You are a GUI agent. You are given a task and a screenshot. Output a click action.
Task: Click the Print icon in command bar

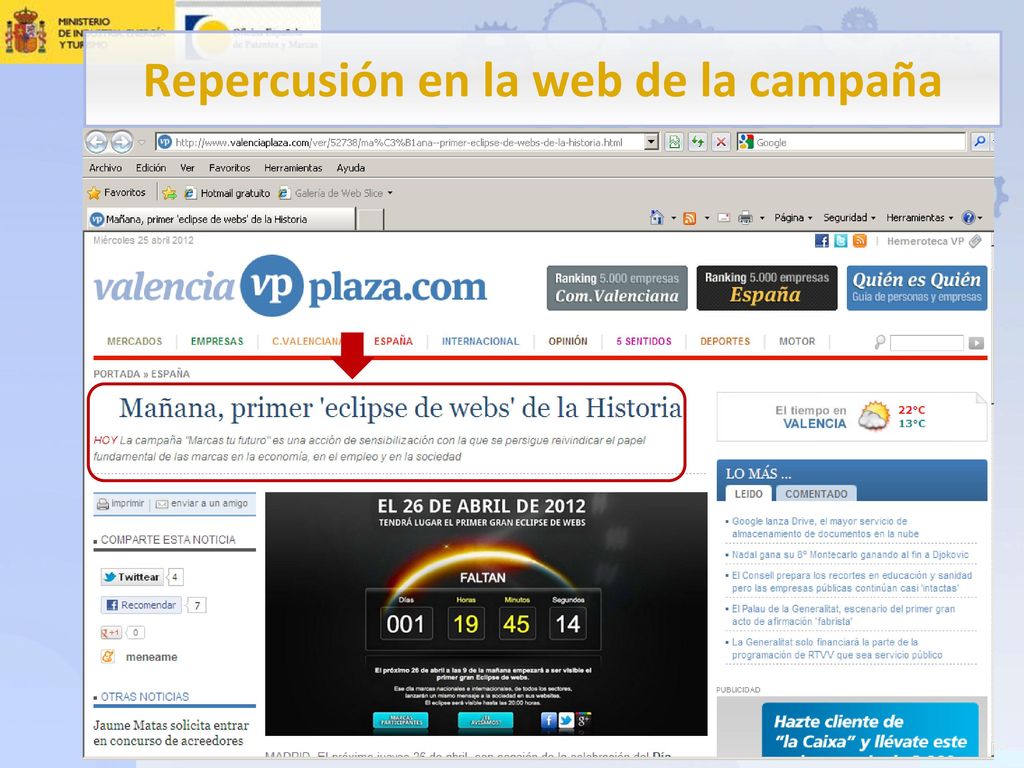click(745, 217)
